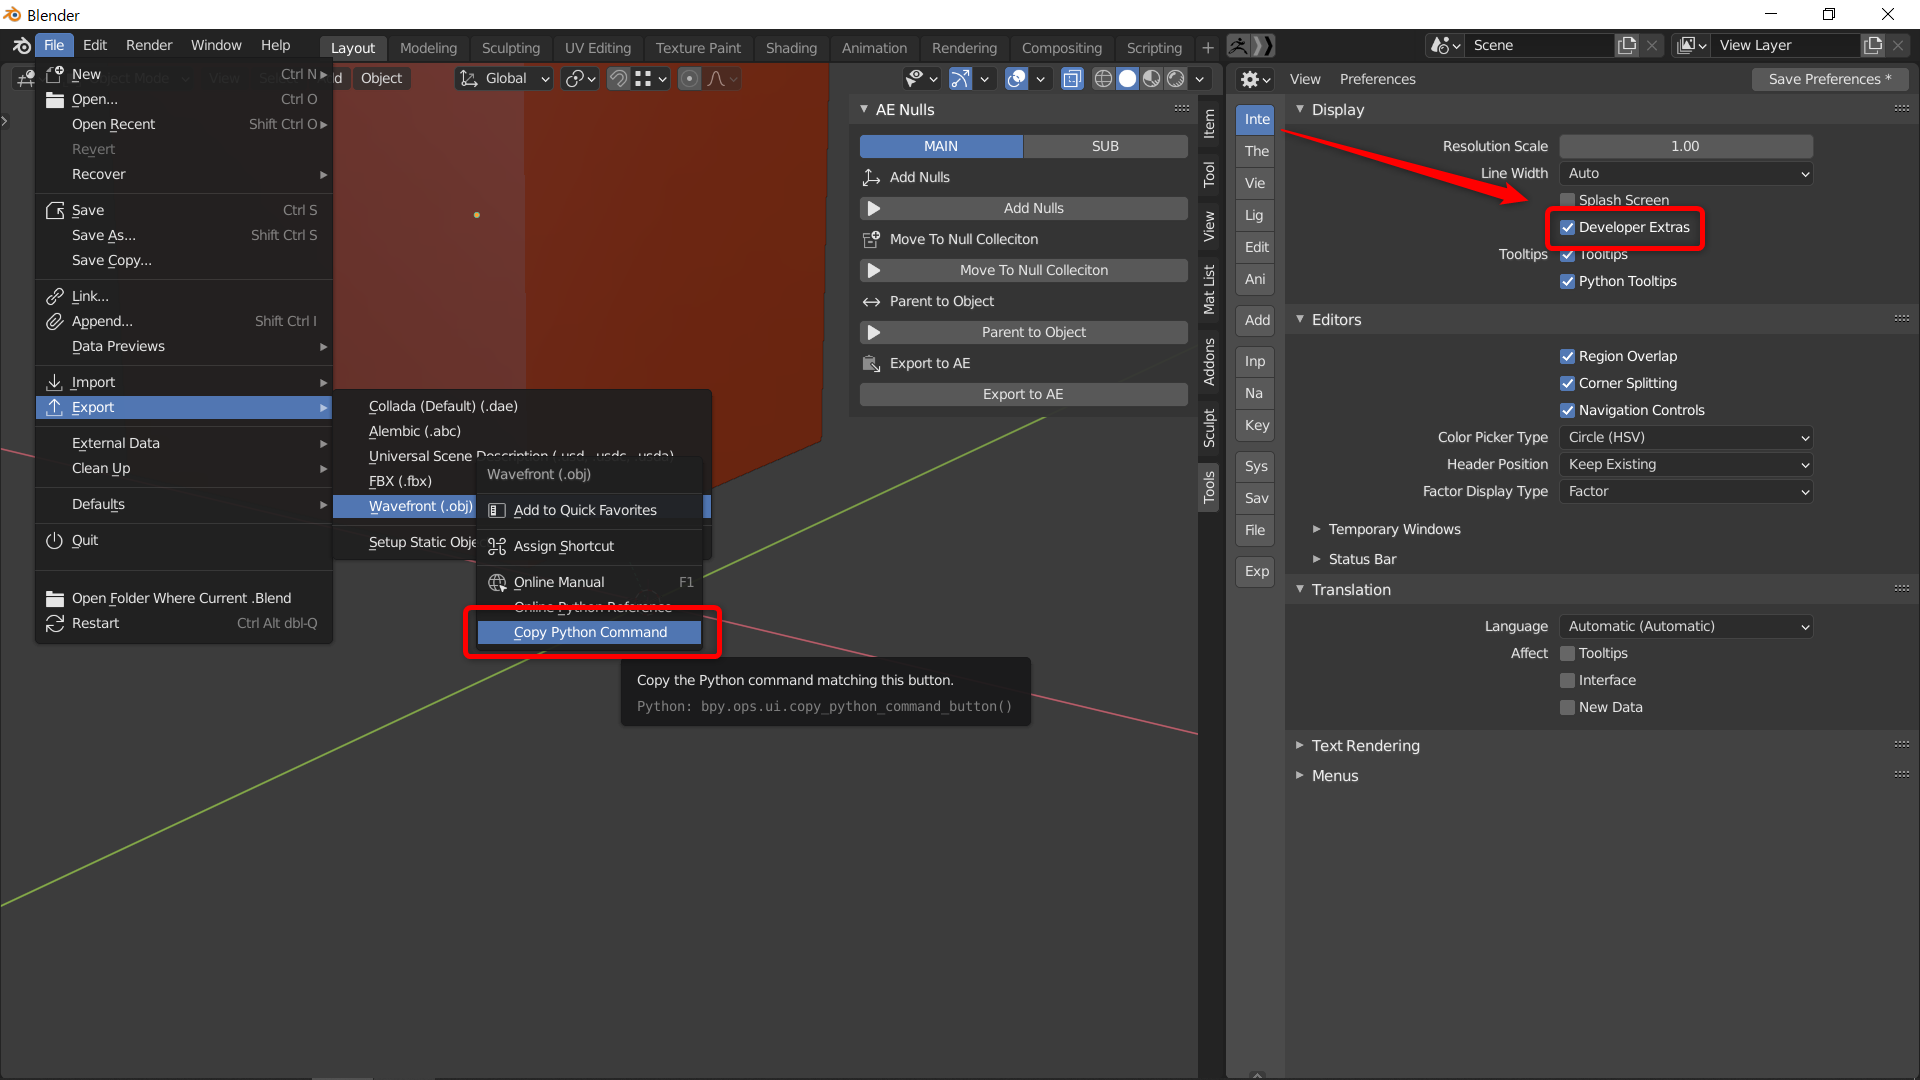
Task: Click the Export to AE icon
Action: tap(871, 364)
